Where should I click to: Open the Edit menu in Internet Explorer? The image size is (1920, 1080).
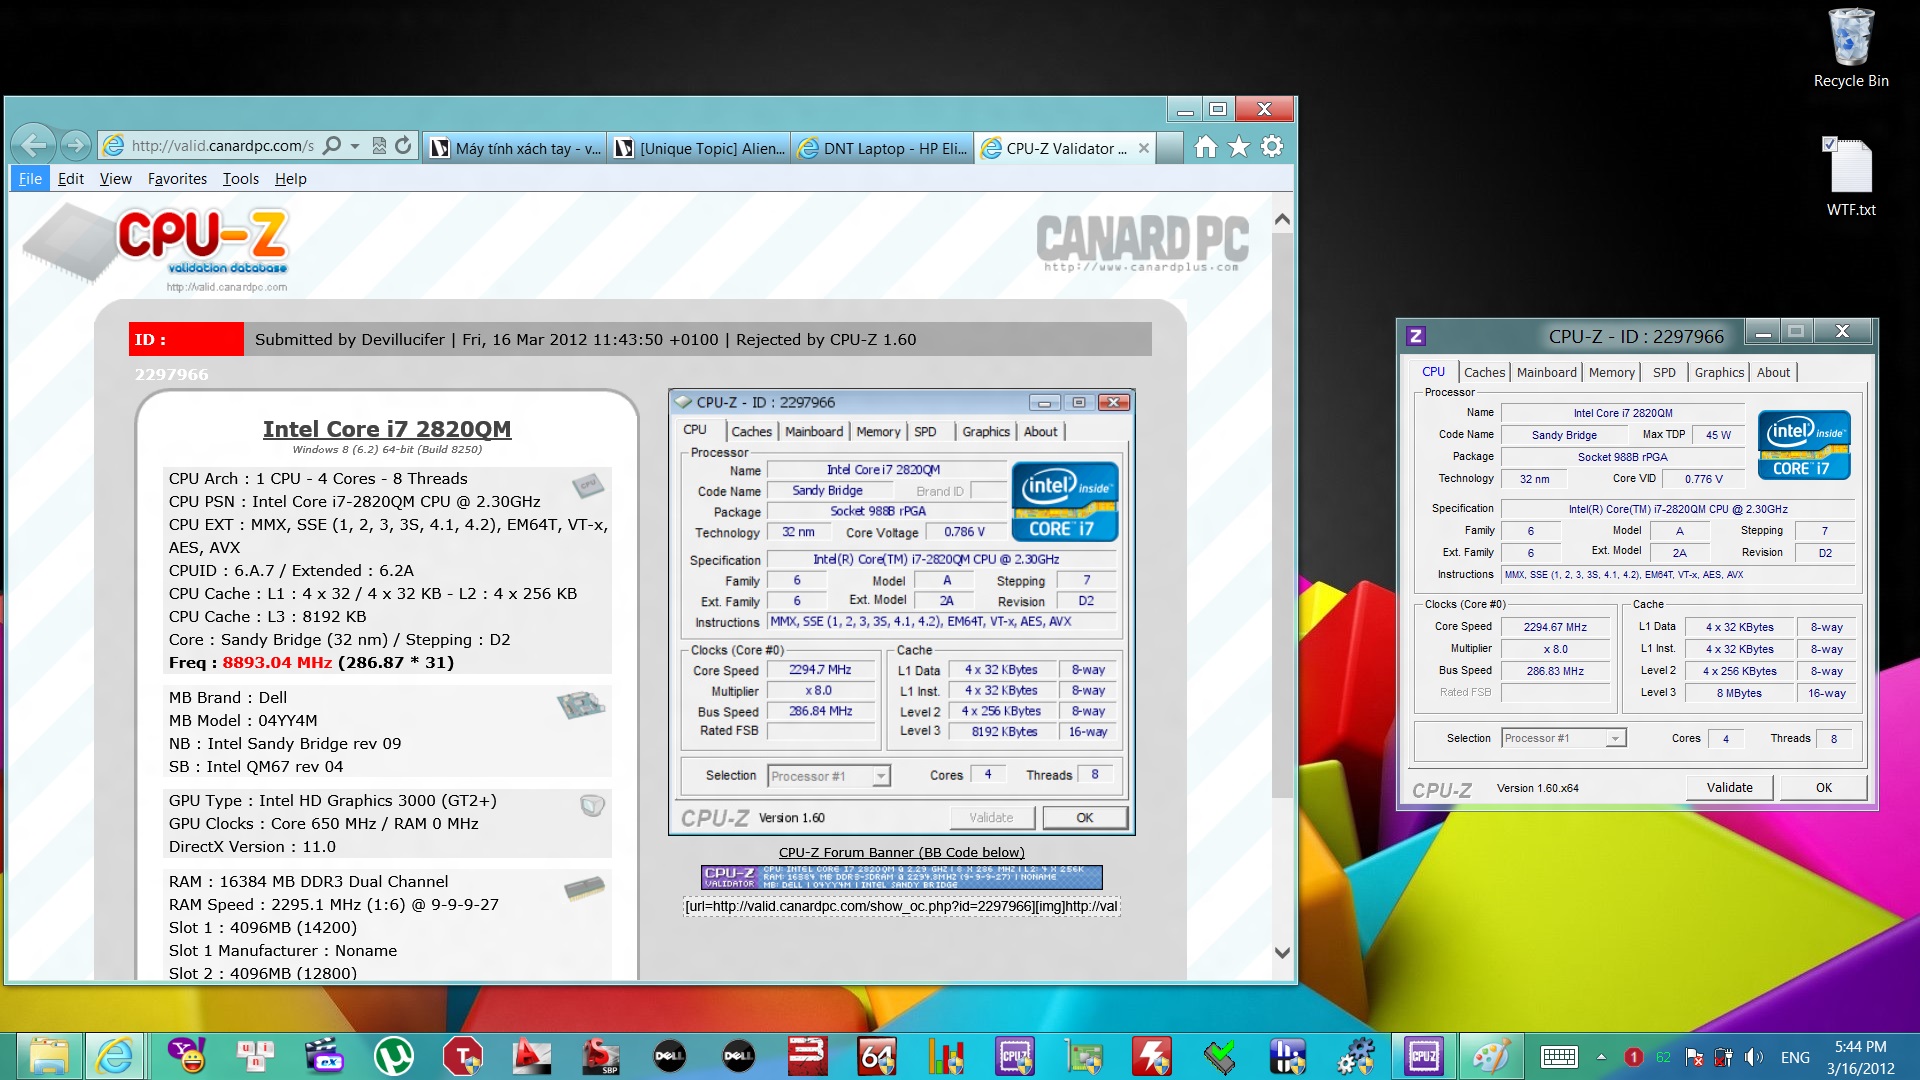[71, 179]
